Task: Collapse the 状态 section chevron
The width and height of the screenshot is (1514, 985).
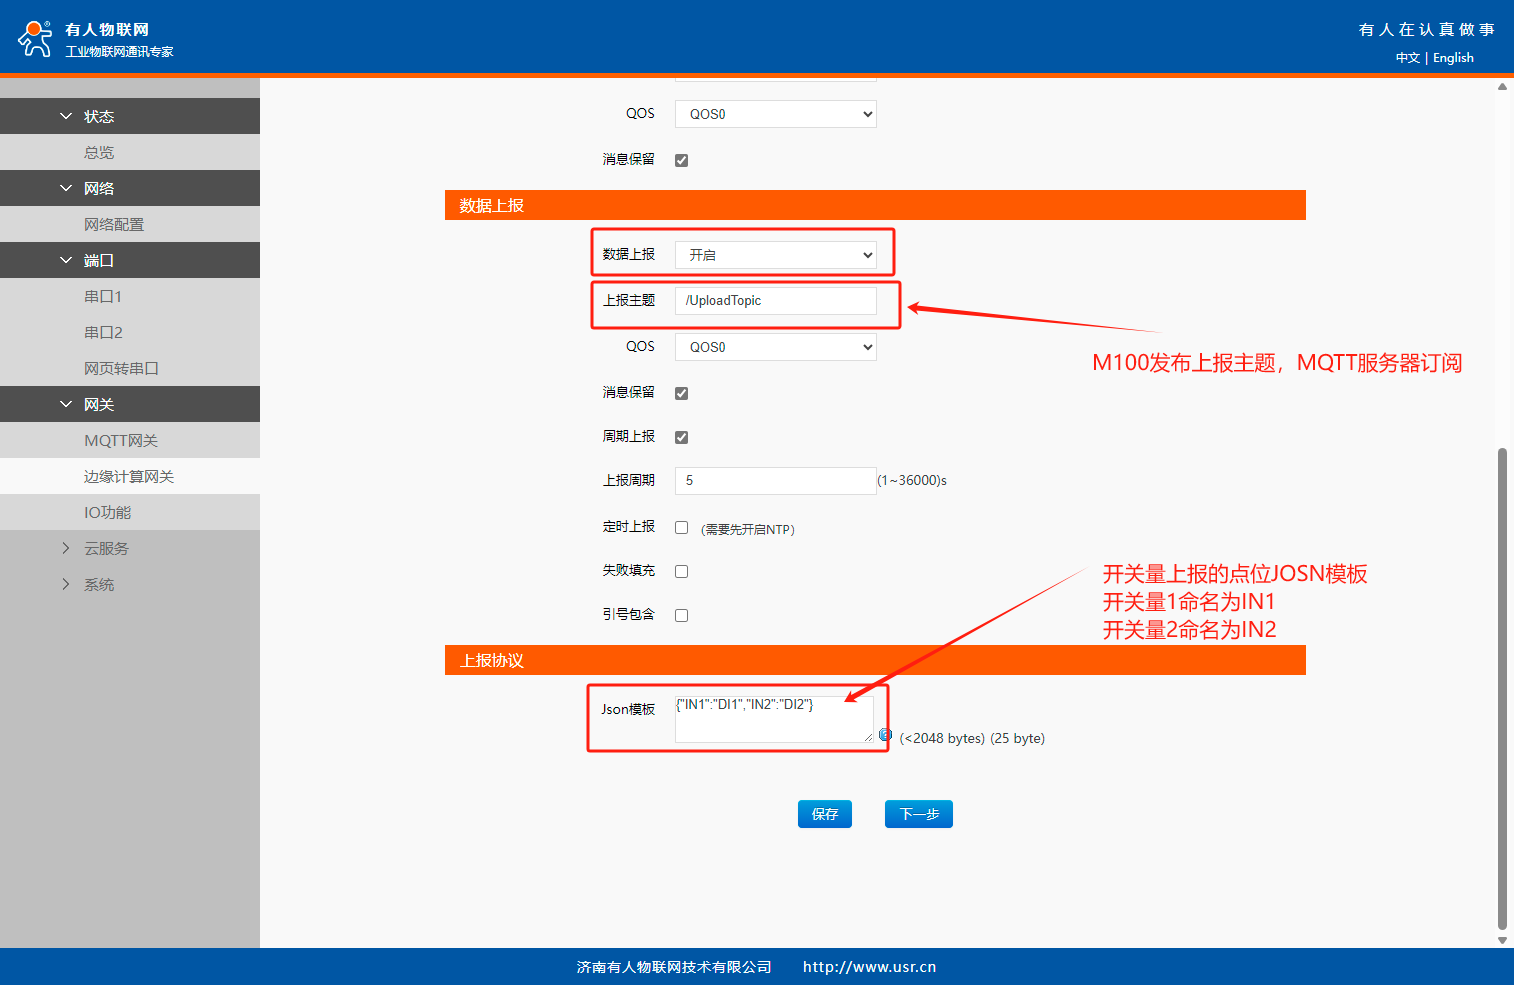Action: [66, 116]
